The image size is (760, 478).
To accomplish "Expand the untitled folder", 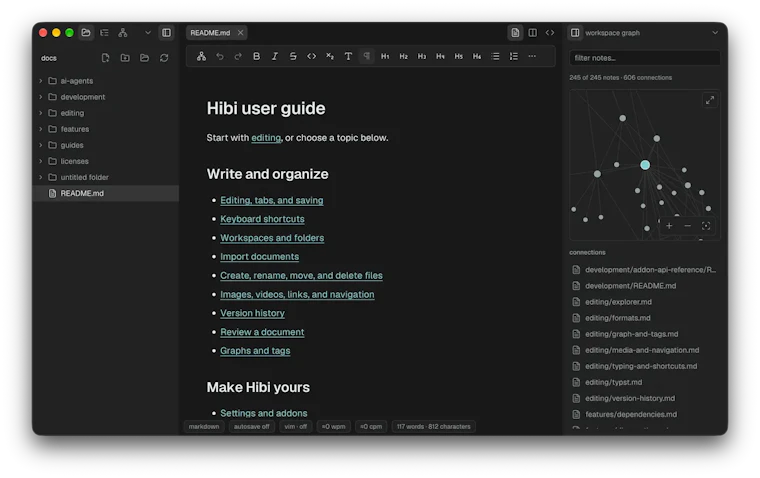I will point(41,177).
